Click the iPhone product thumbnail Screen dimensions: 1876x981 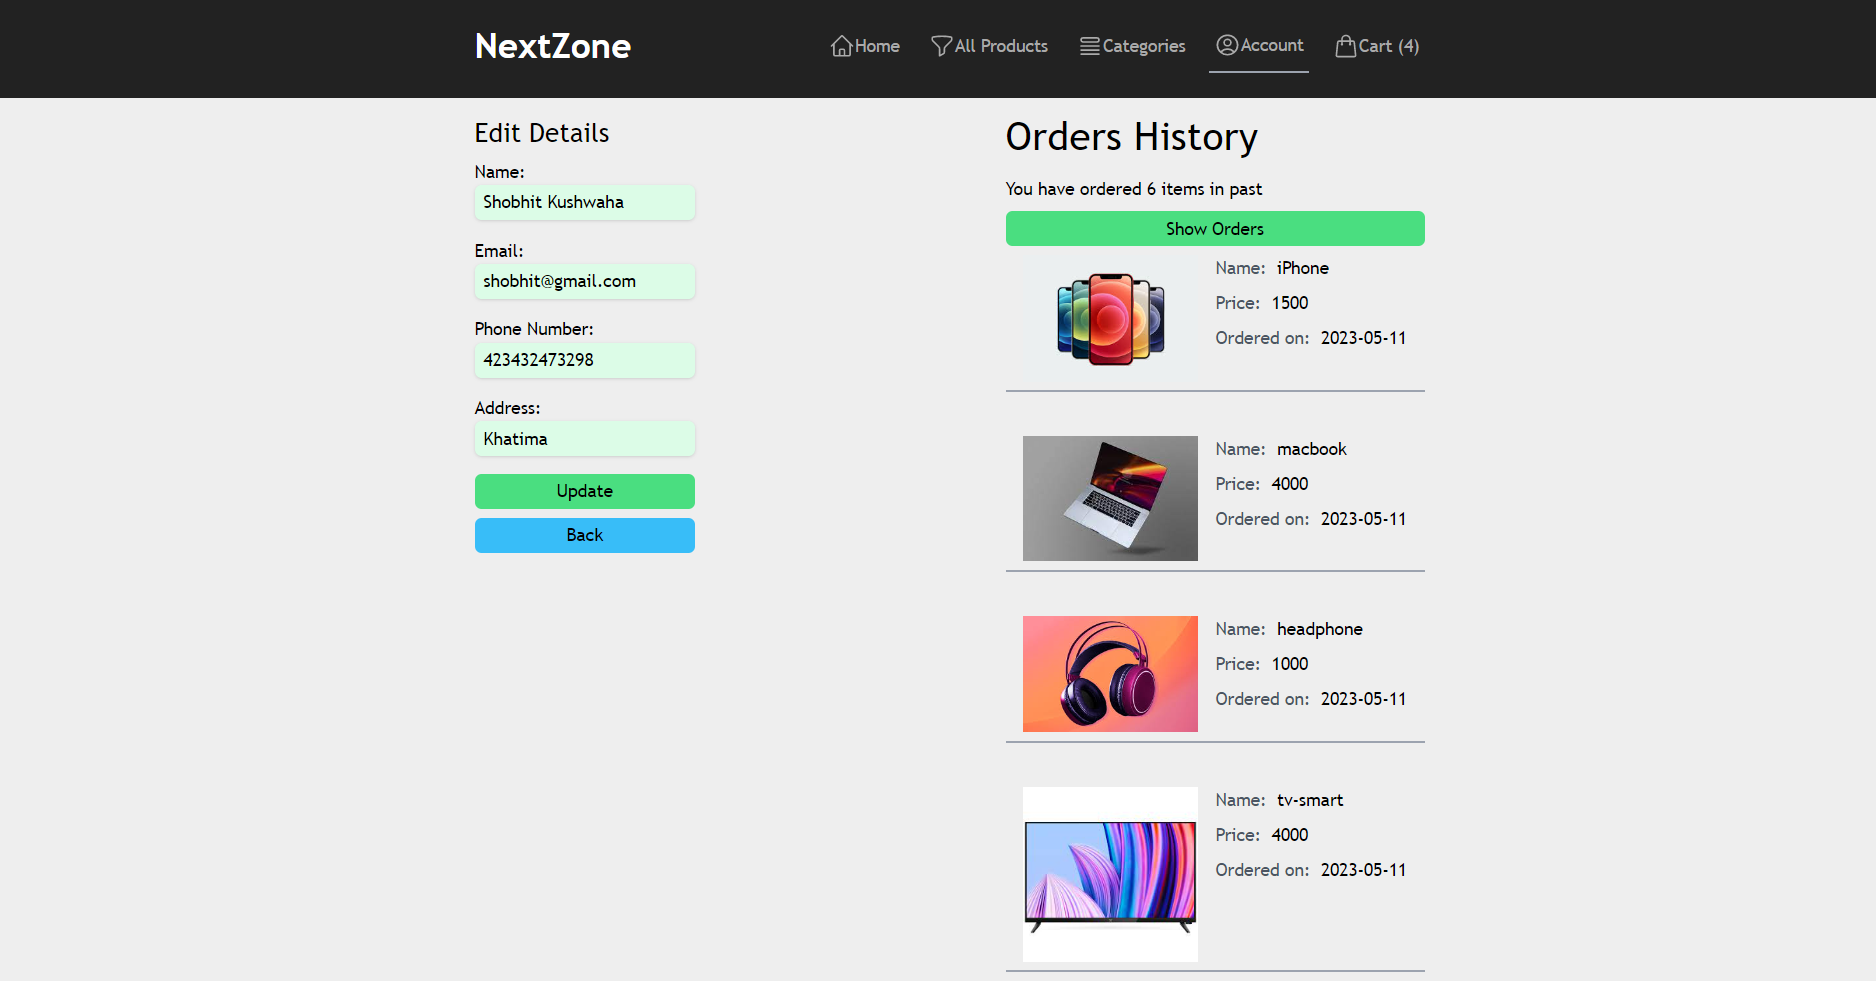(x=1109, y=318)
